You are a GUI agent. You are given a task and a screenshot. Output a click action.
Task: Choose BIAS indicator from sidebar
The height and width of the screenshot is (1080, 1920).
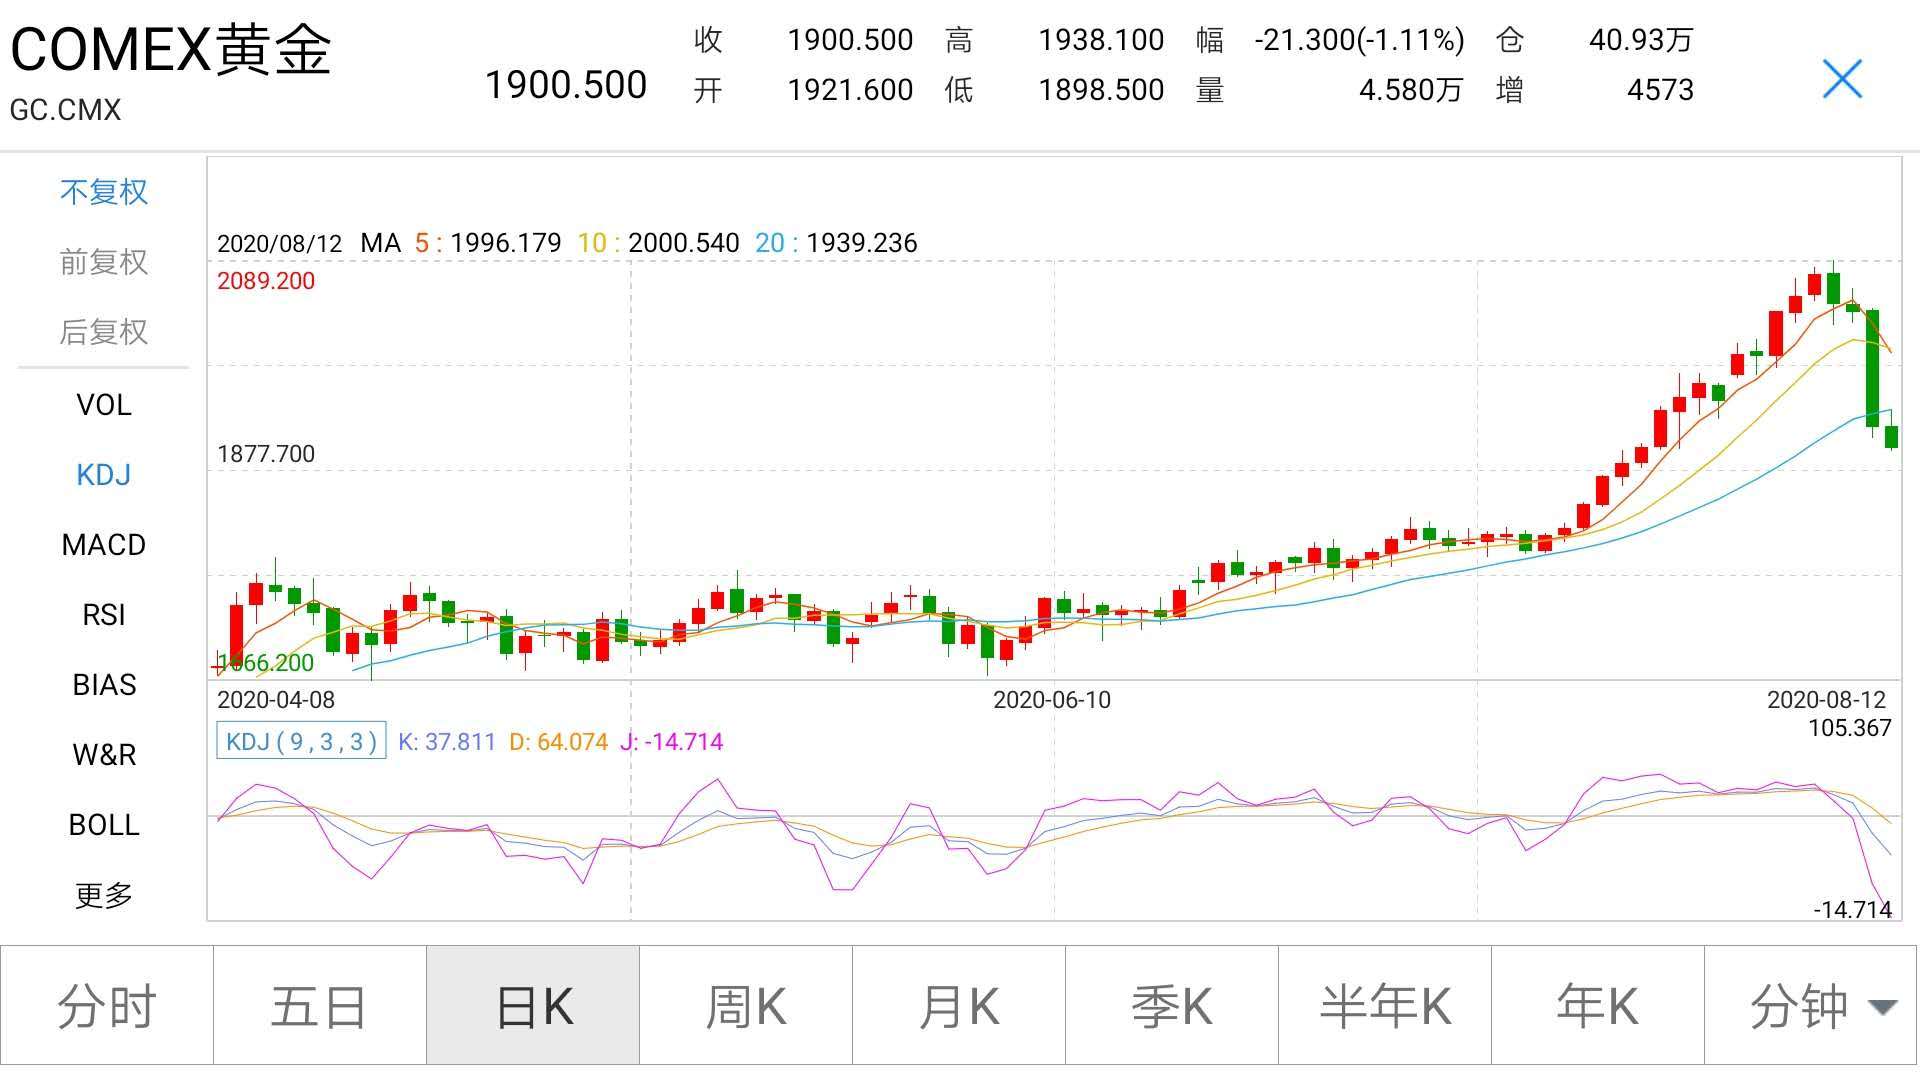[x=104, y=685]
